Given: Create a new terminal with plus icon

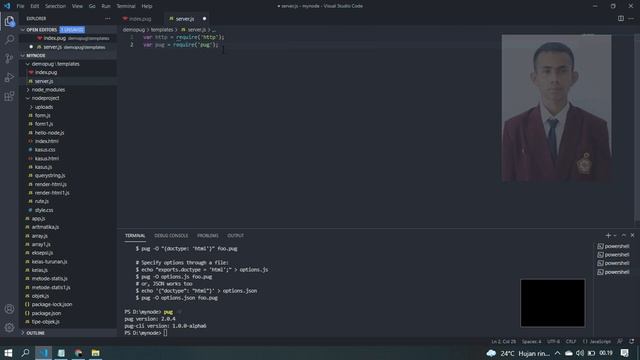Looking at the screenshot, I should click(608, 236).
